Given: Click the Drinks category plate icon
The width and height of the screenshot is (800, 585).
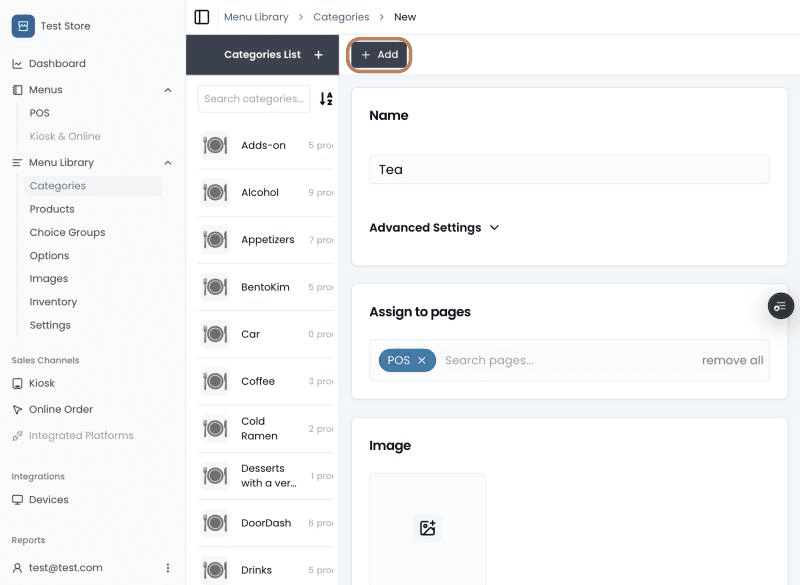Looking at the screenshot, I should pos(215,570).
